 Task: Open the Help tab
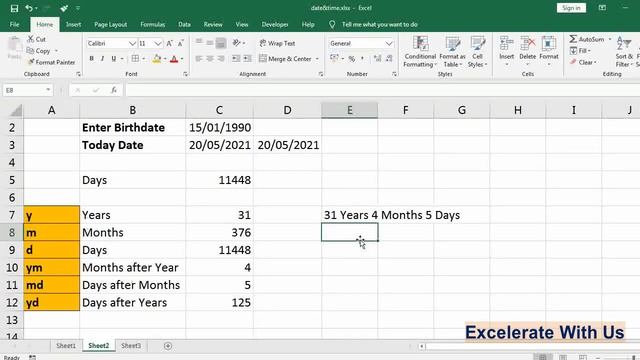click(308, 24)
